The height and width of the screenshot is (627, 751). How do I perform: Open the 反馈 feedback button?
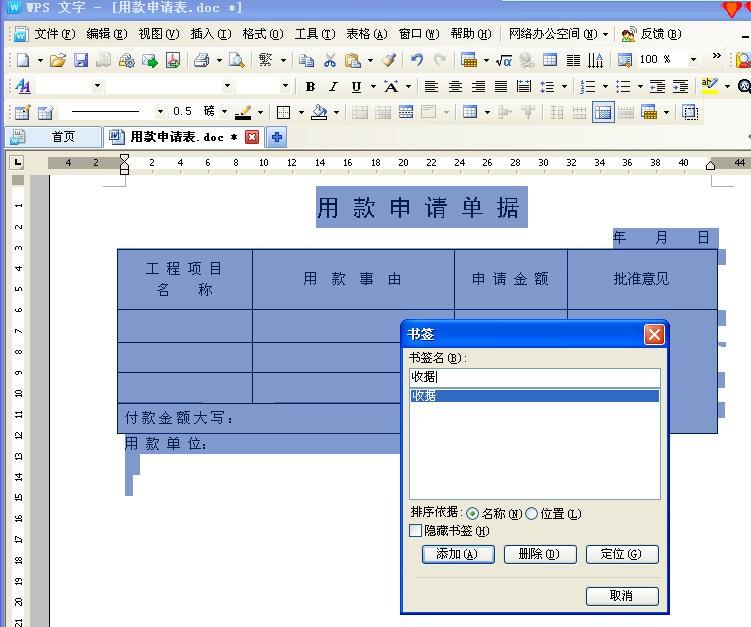(x=651, y=34)
